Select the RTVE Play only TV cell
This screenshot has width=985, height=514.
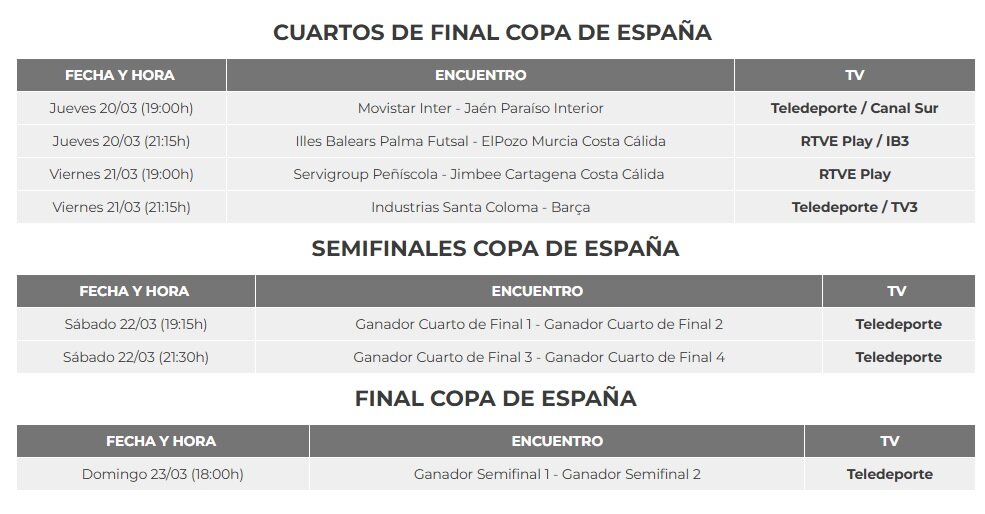click(x=854, y=174)
